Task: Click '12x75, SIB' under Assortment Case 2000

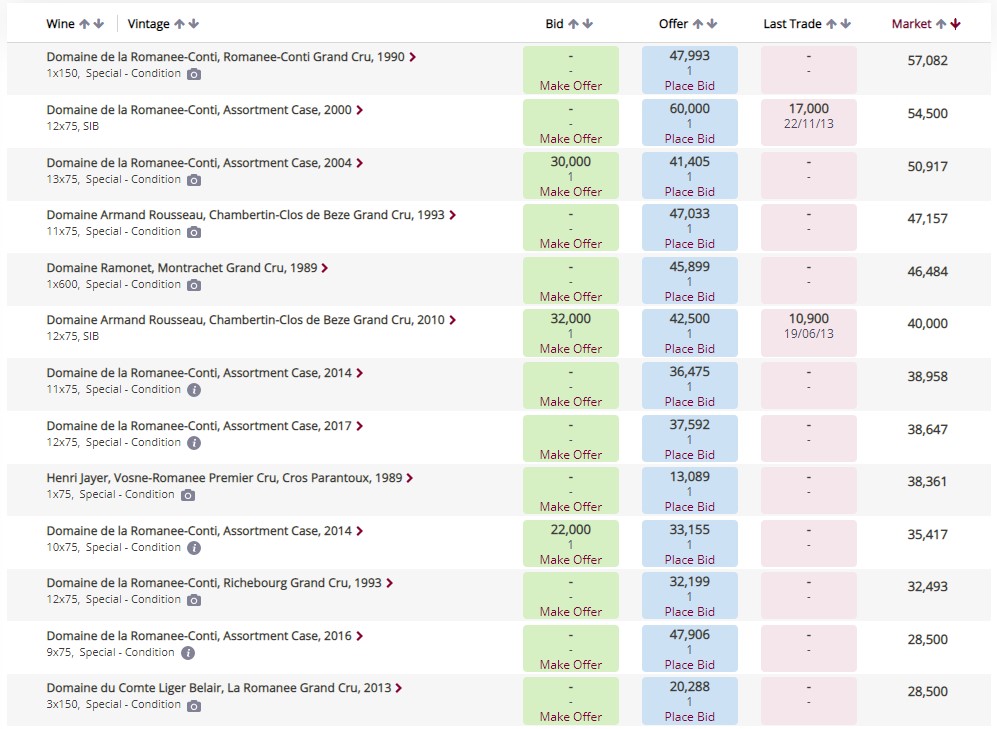Action: tap(72, 126)
